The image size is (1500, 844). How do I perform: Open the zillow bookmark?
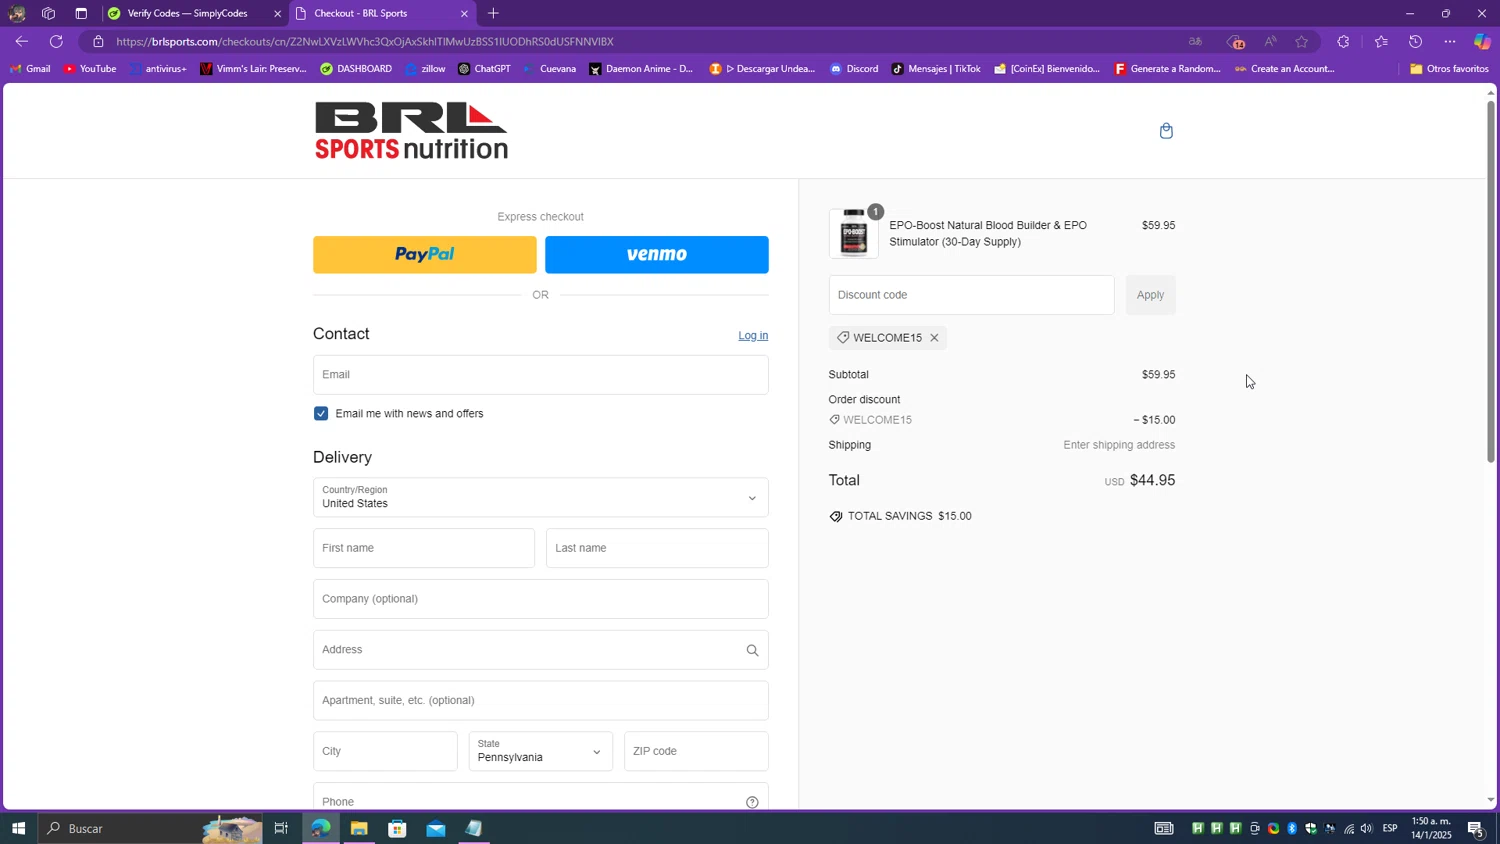[x=425, y=69]
